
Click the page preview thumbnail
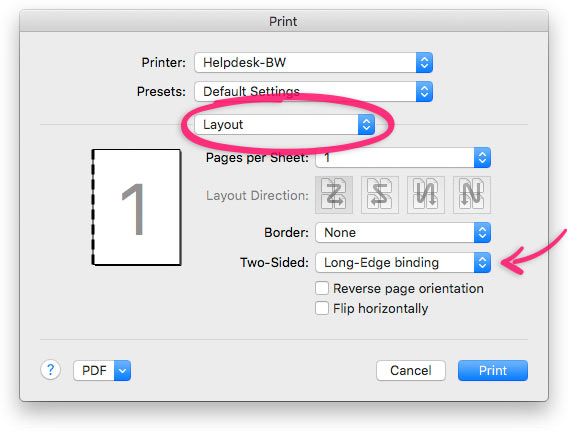(136, 207)
